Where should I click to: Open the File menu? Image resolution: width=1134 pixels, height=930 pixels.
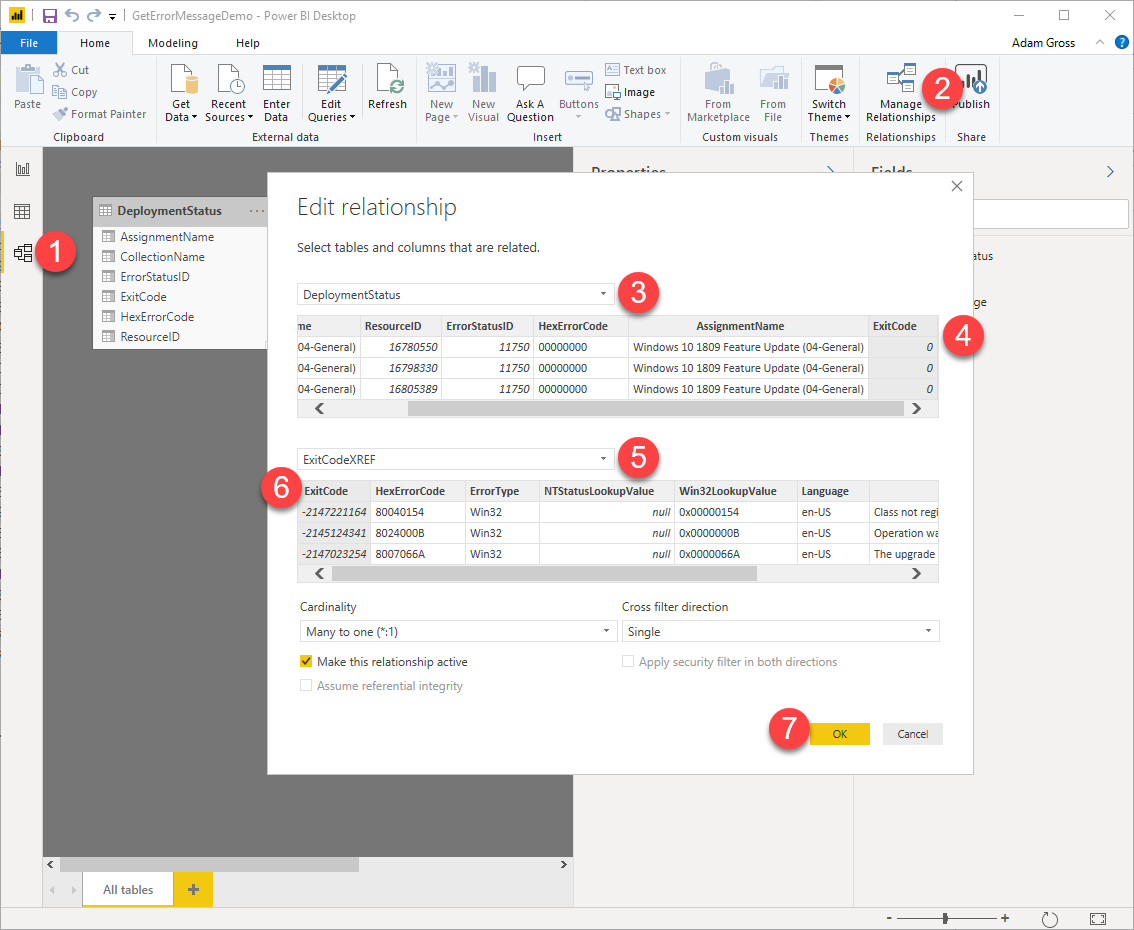point(29,43)
